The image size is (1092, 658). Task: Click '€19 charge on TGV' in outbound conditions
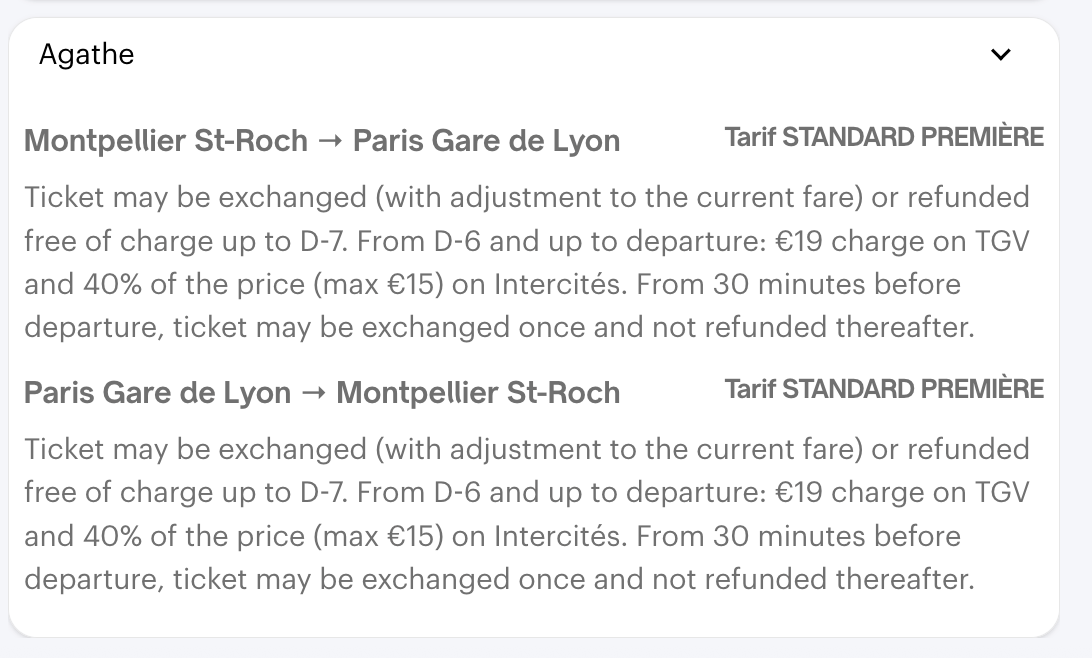902,242
